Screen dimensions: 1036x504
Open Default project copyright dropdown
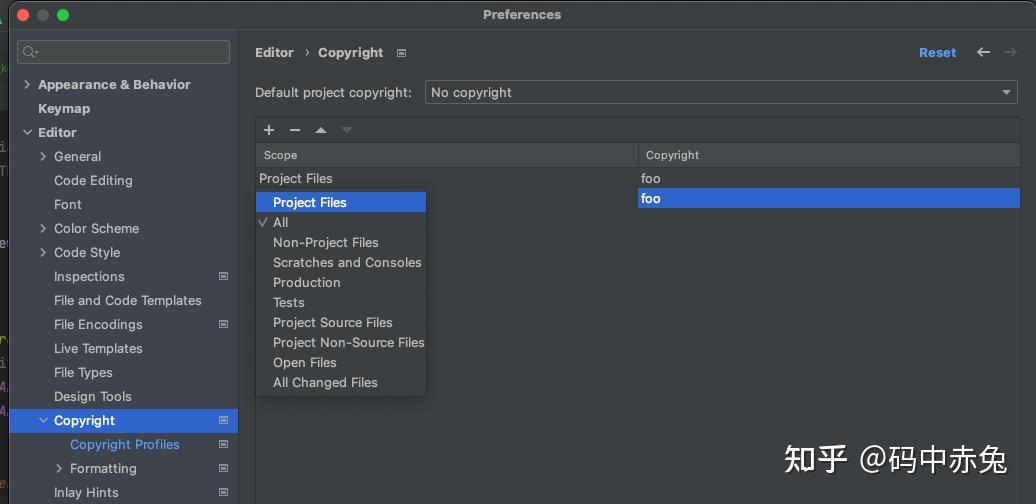pos(721,92)
